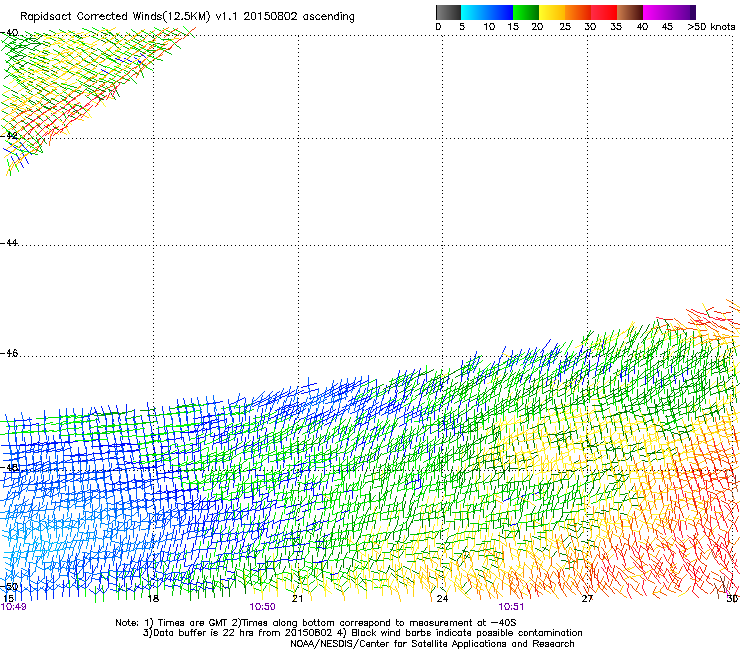Click the orange 25-30 knots legend segment
This screenshot has width=740, height=650.
578,12
